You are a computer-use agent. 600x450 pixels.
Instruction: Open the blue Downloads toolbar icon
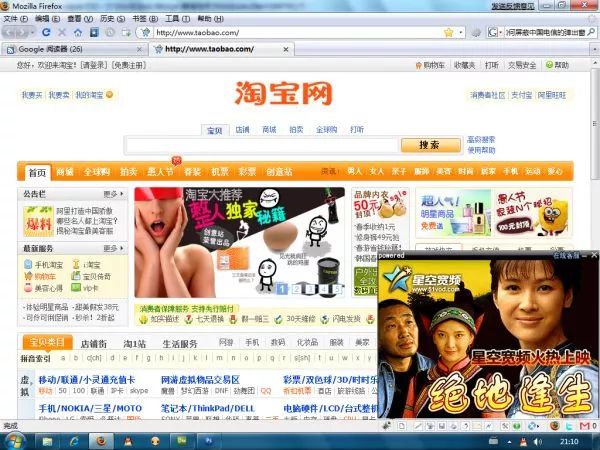94,33
